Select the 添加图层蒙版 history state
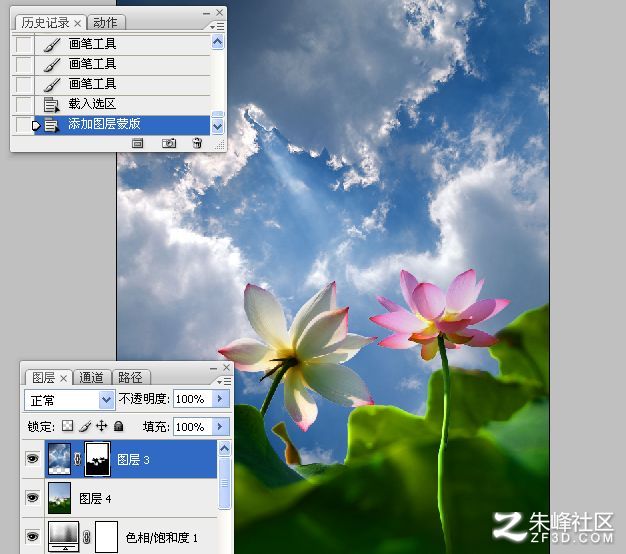This screenshot has height=554, width=626. tap(122, 125)
